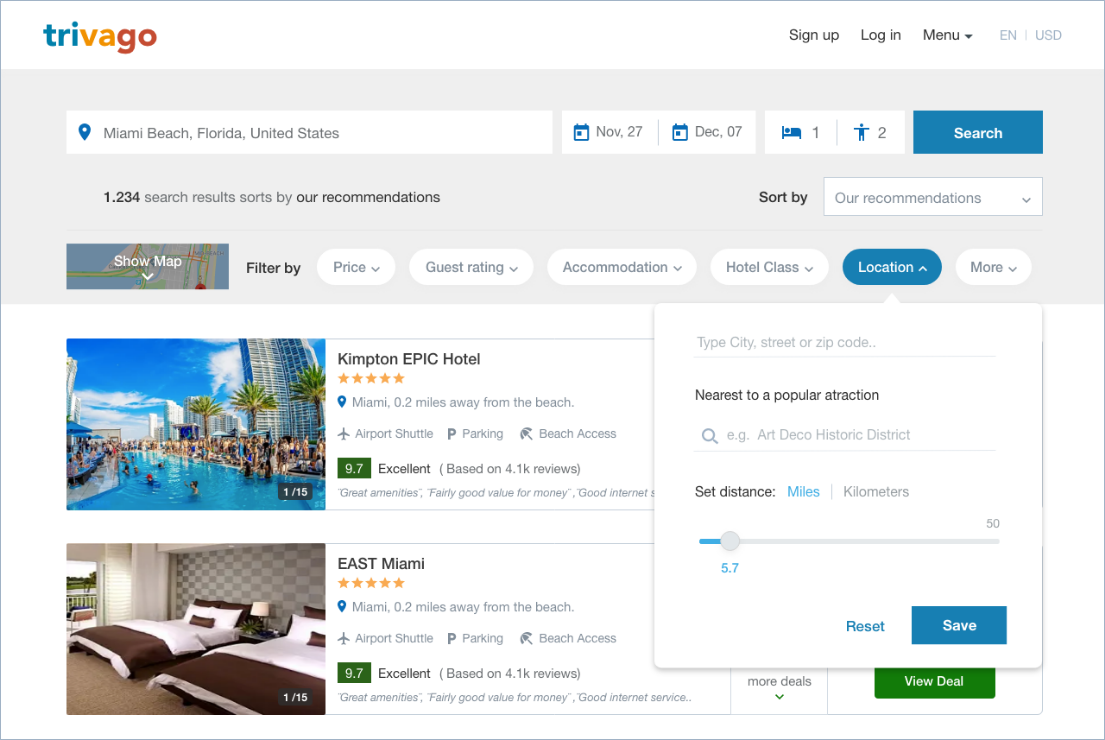Switch language via EN

1008,35
